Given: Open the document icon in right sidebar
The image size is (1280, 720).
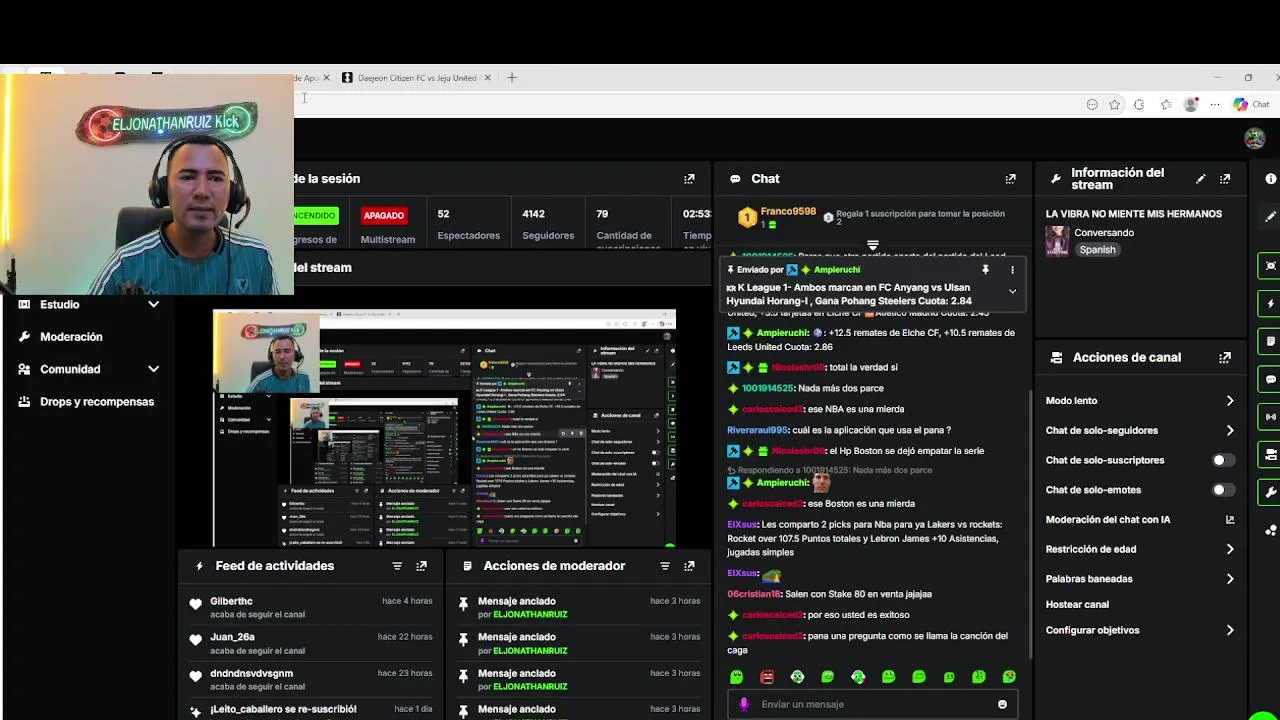Looking at the screenshot, I should coord(1271,341).
